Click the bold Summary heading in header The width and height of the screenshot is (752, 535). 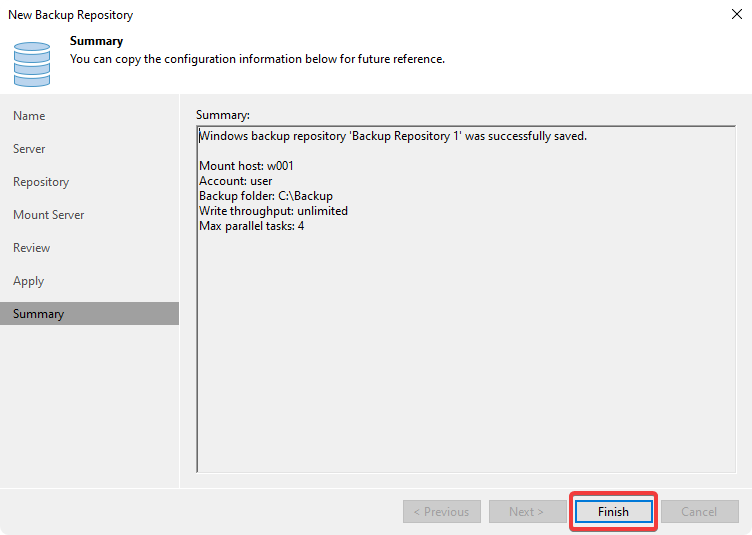tap(96, 42)
